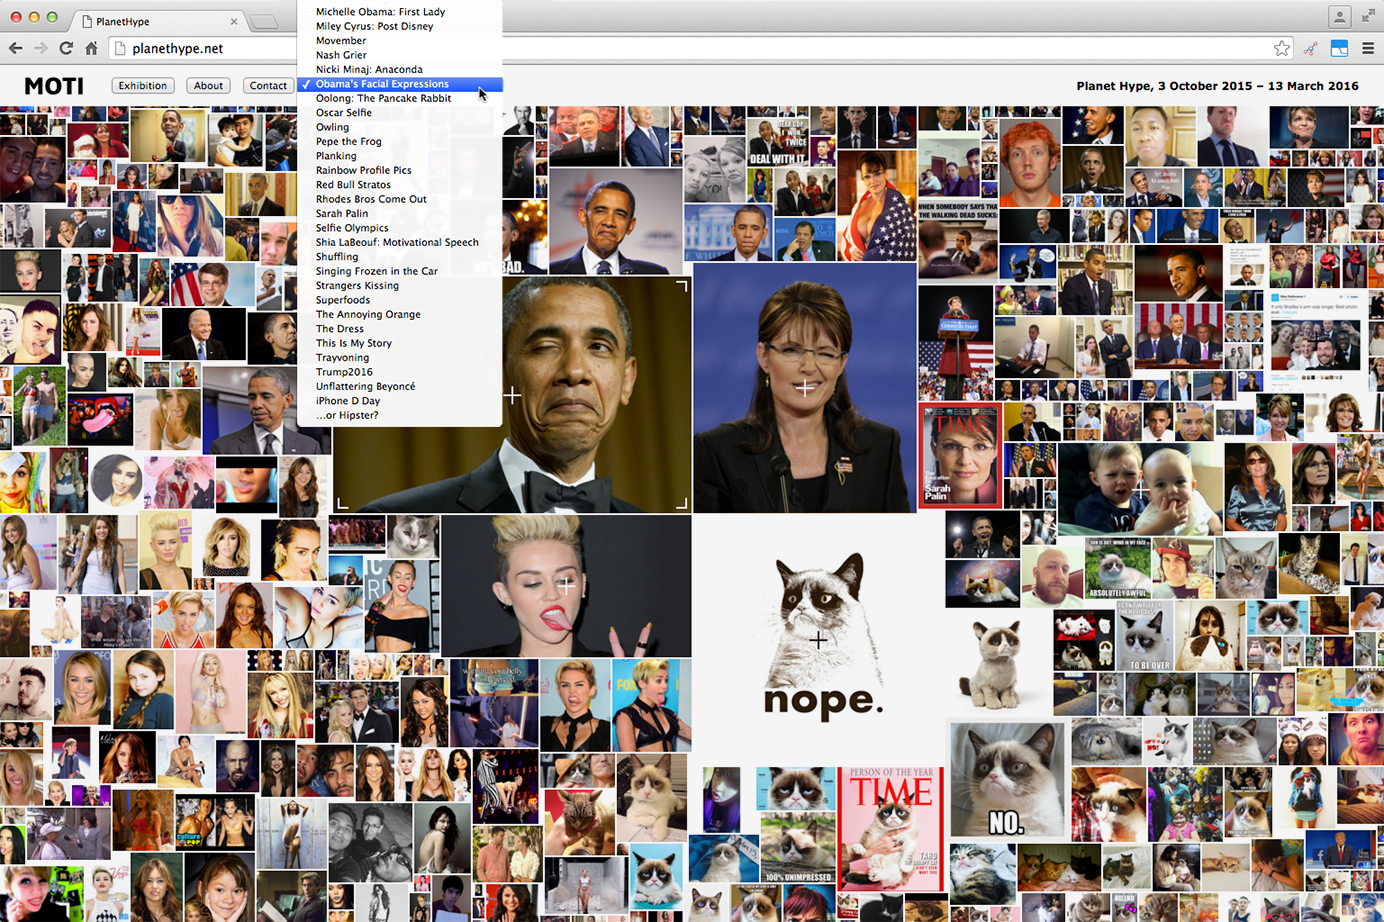
Task: Close the PlanetHype tab
Action: coord(234,21)
